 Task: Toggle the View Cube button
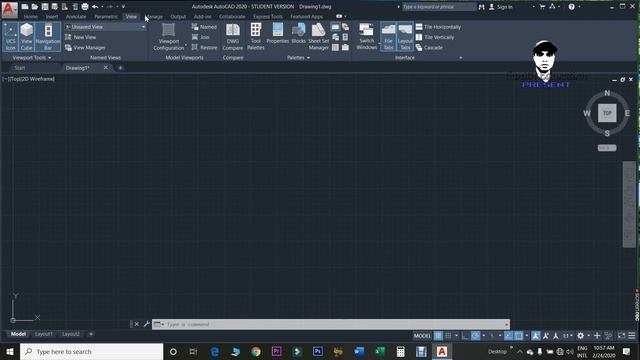pyautogui.click(x=27, y=37)
